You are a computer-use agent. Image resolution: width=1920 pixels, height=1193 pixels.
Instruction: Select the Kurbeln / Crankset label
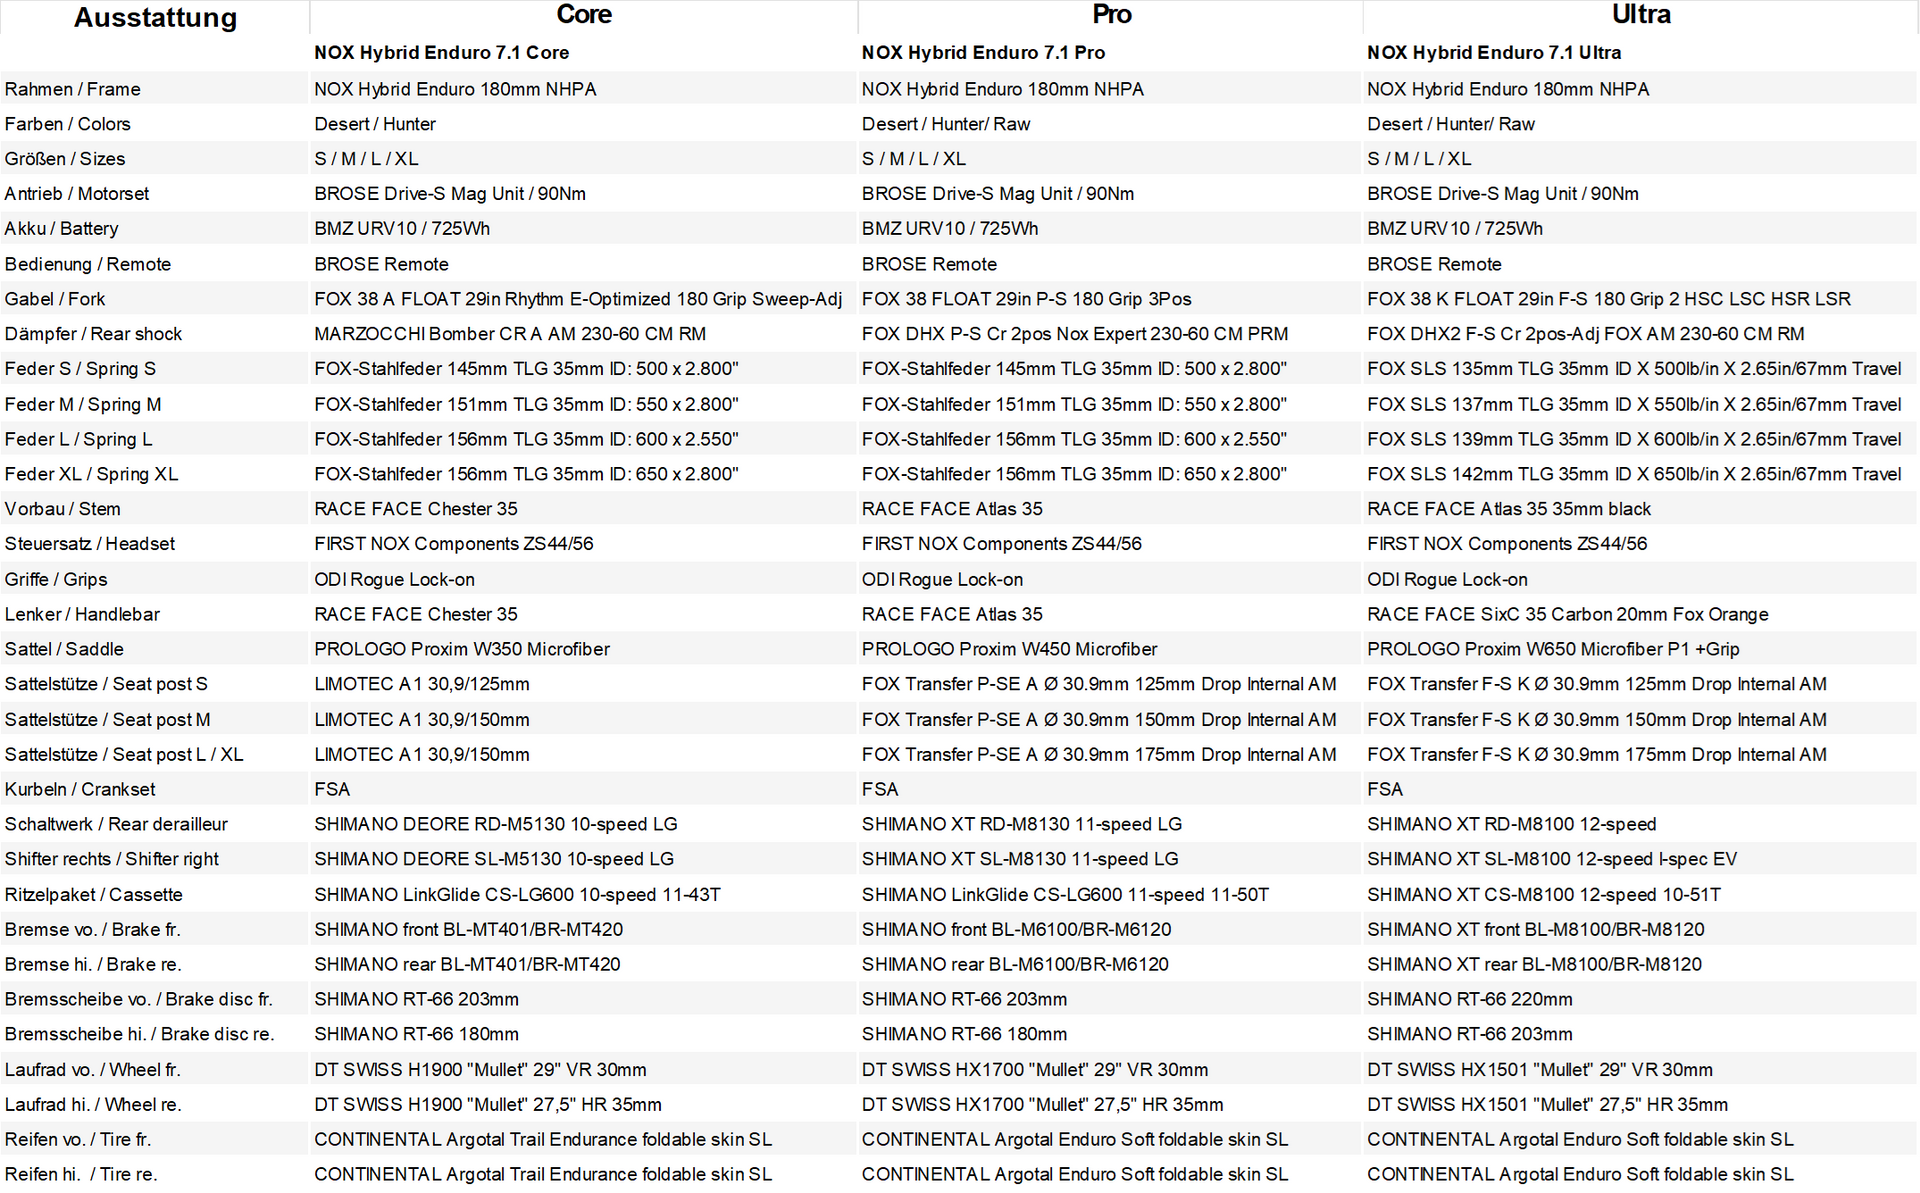click(x=80, y=790)
